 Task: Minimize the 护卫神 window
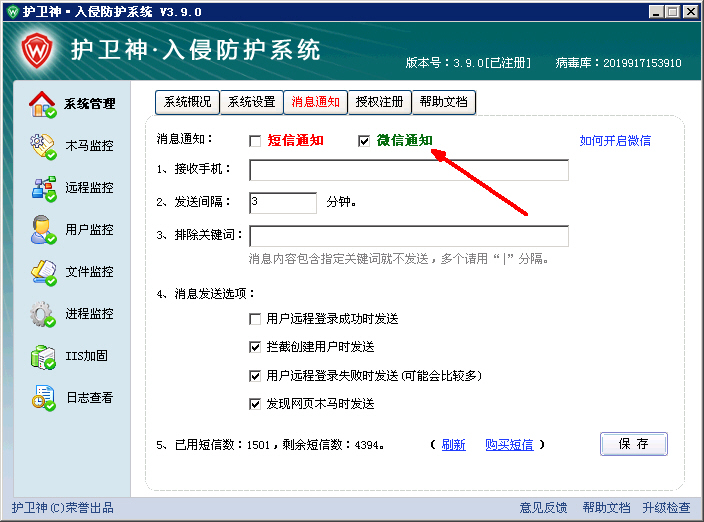pyautogui.click(x=656, y=12)
